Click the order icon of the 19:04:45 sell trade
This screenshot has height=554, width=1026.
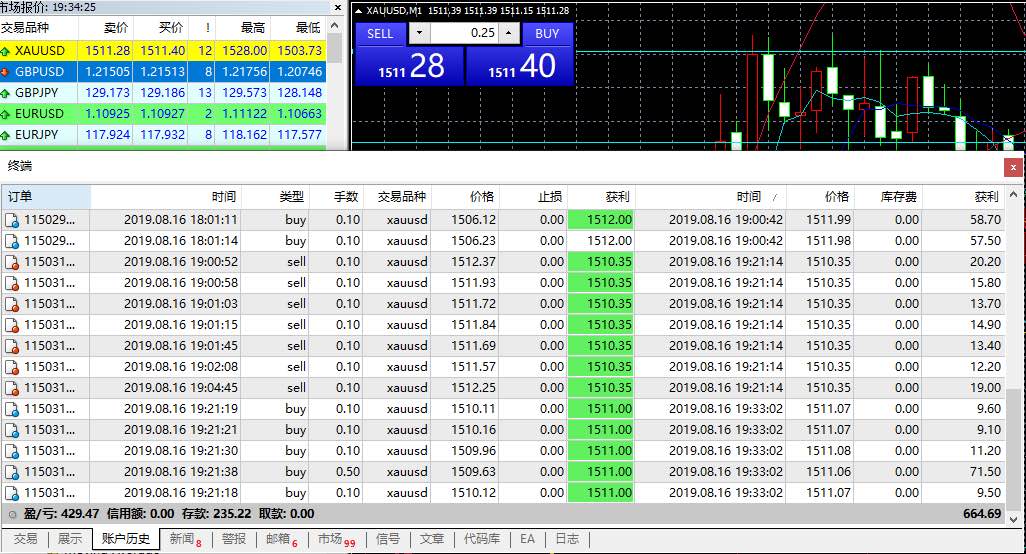[x=12, y=388]
